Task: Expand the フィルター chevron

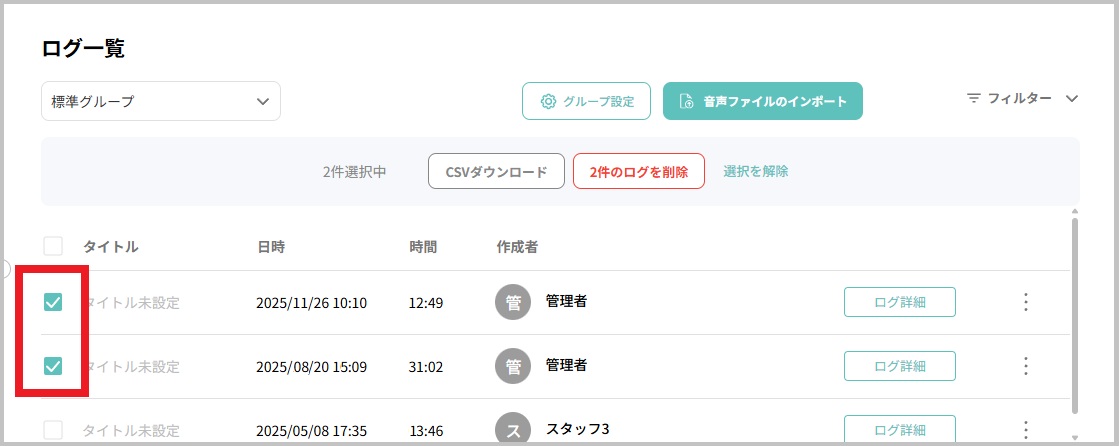Action: coord(1071,98)
